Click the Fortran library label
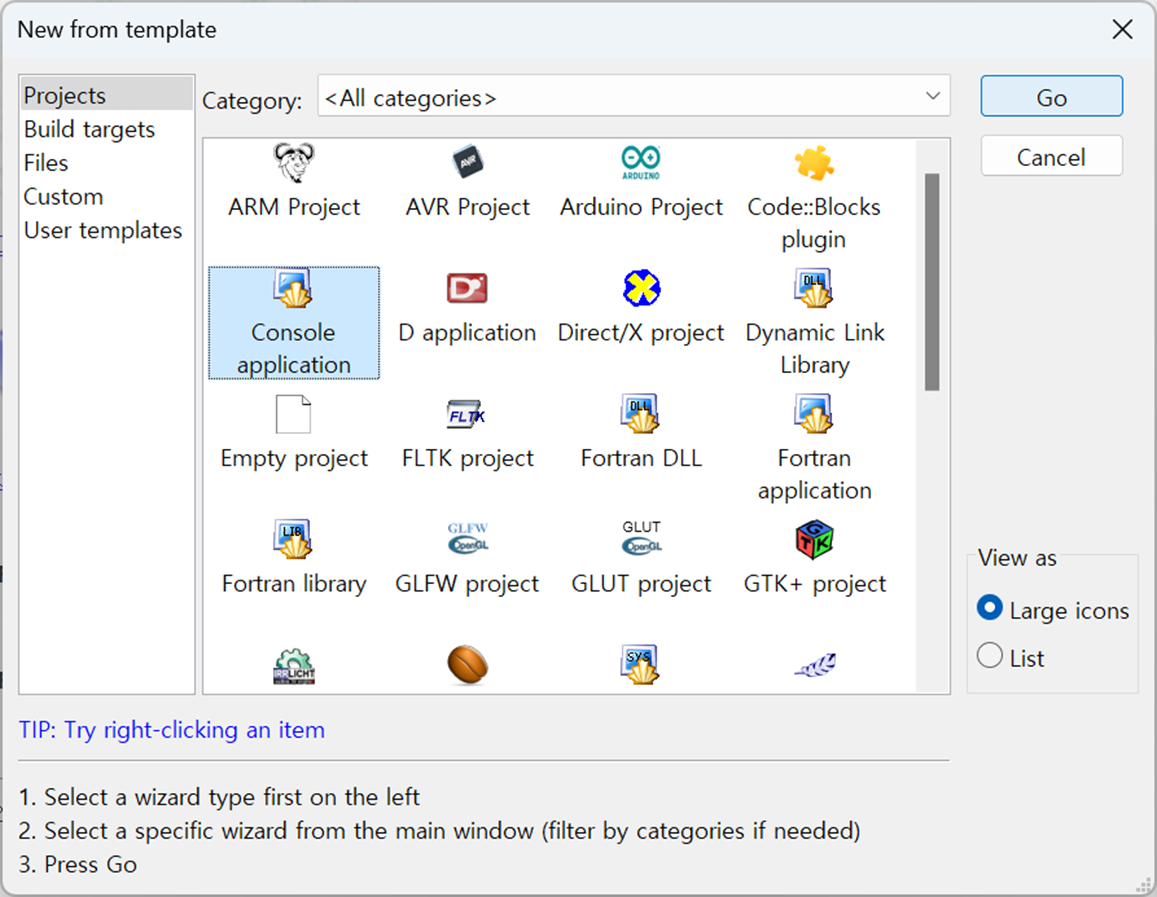The image size is (1157, 897). point(294,583)
